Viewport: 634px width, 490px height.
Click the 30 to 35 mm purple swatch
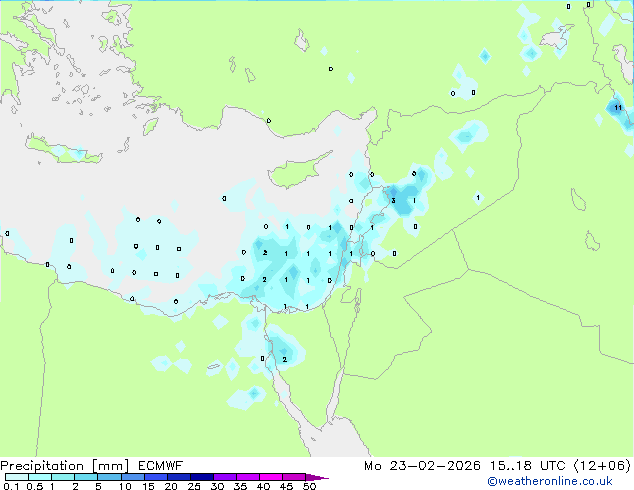point(224,477)
